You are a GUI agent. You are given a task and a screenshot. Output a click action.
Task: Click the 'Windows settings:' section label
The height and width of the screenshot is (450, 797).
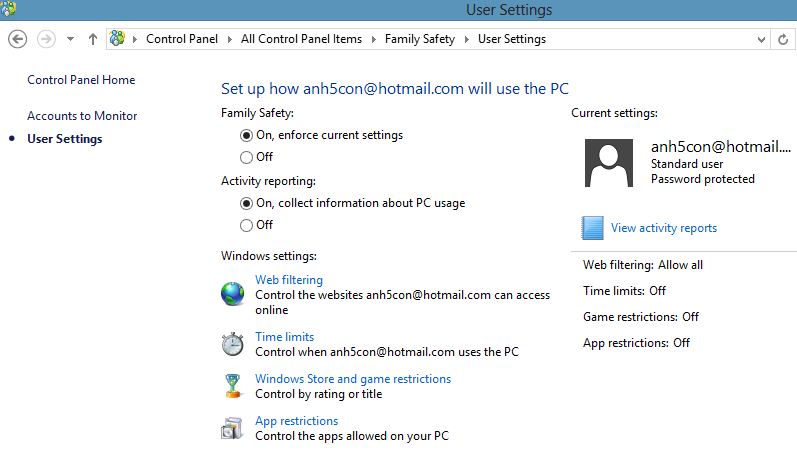click(269, 256)
